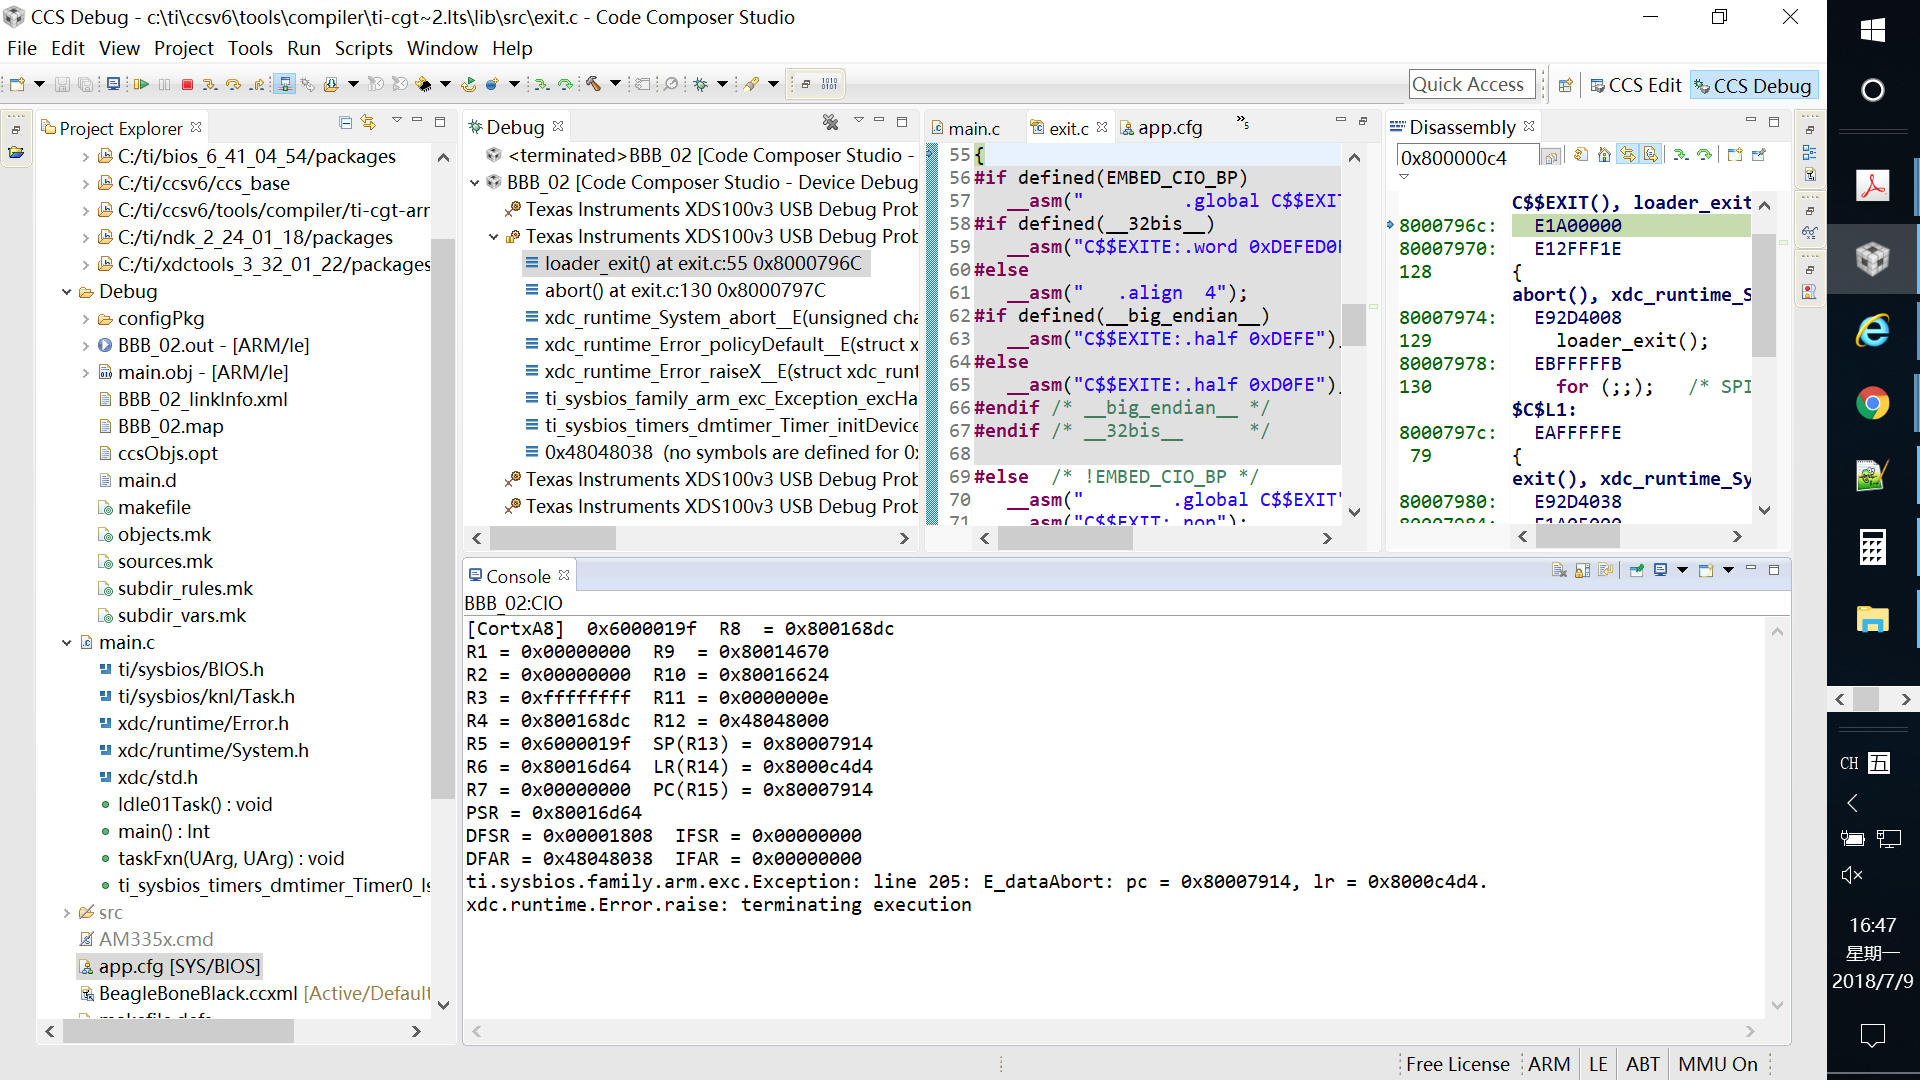Expand the configPkg folder node
1920x1080 pixels.
tap(86, 319)
